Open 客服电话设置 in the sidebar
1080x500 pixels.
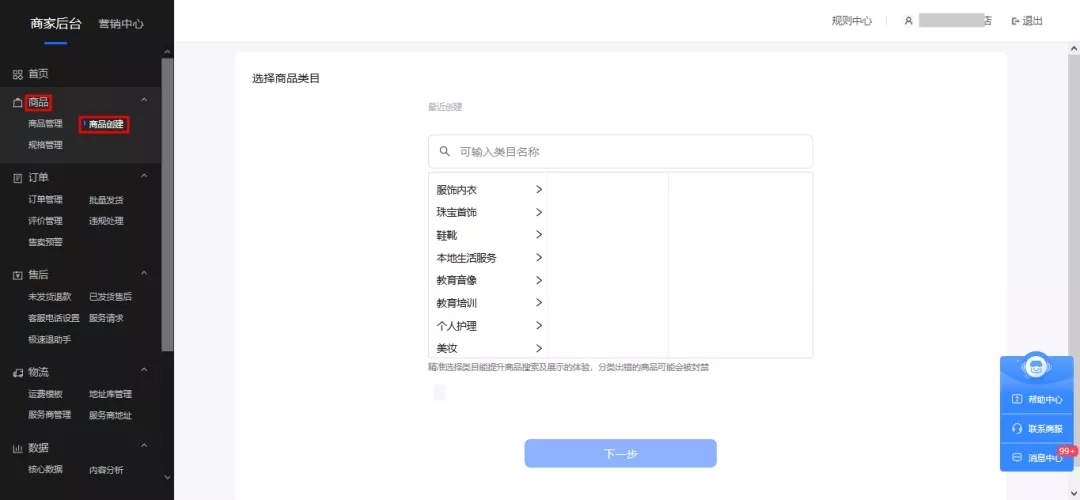point(54,318)
